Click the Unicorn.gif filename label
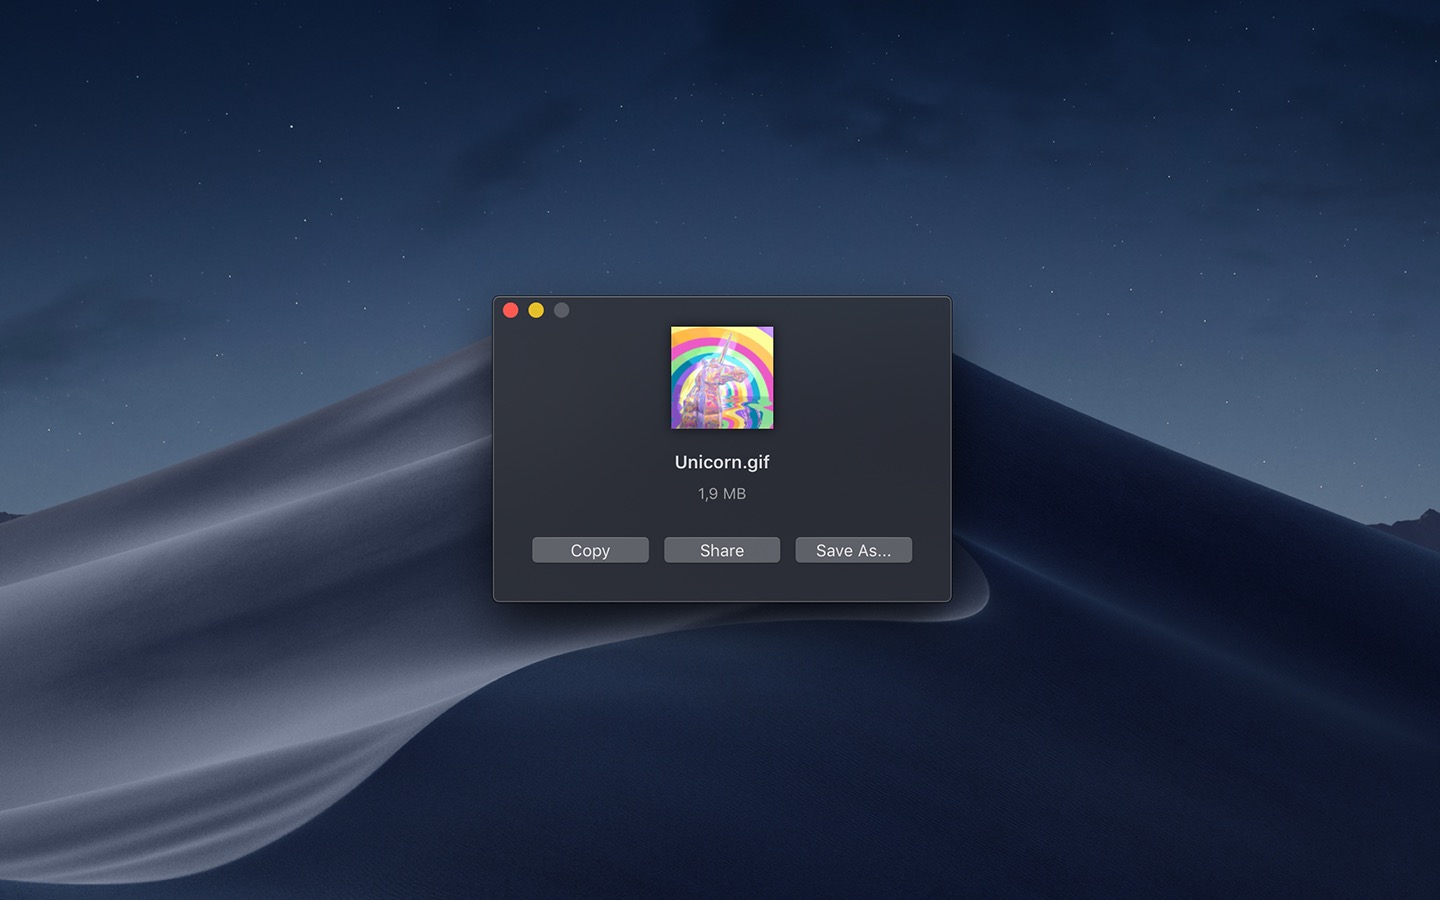Screen dimensions: 1440x900 (x=721, y=462)
